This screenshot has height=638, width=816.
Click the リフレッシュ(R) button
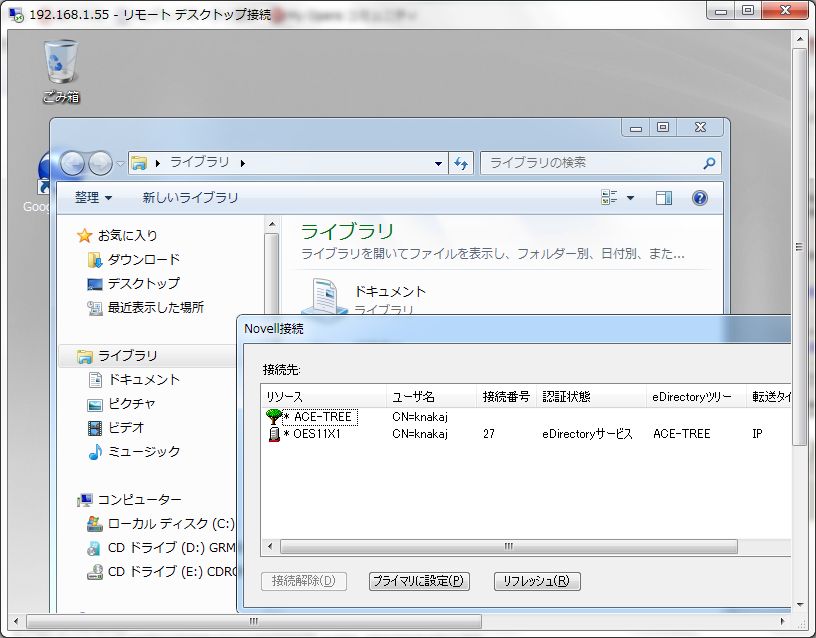pos(537,581)
